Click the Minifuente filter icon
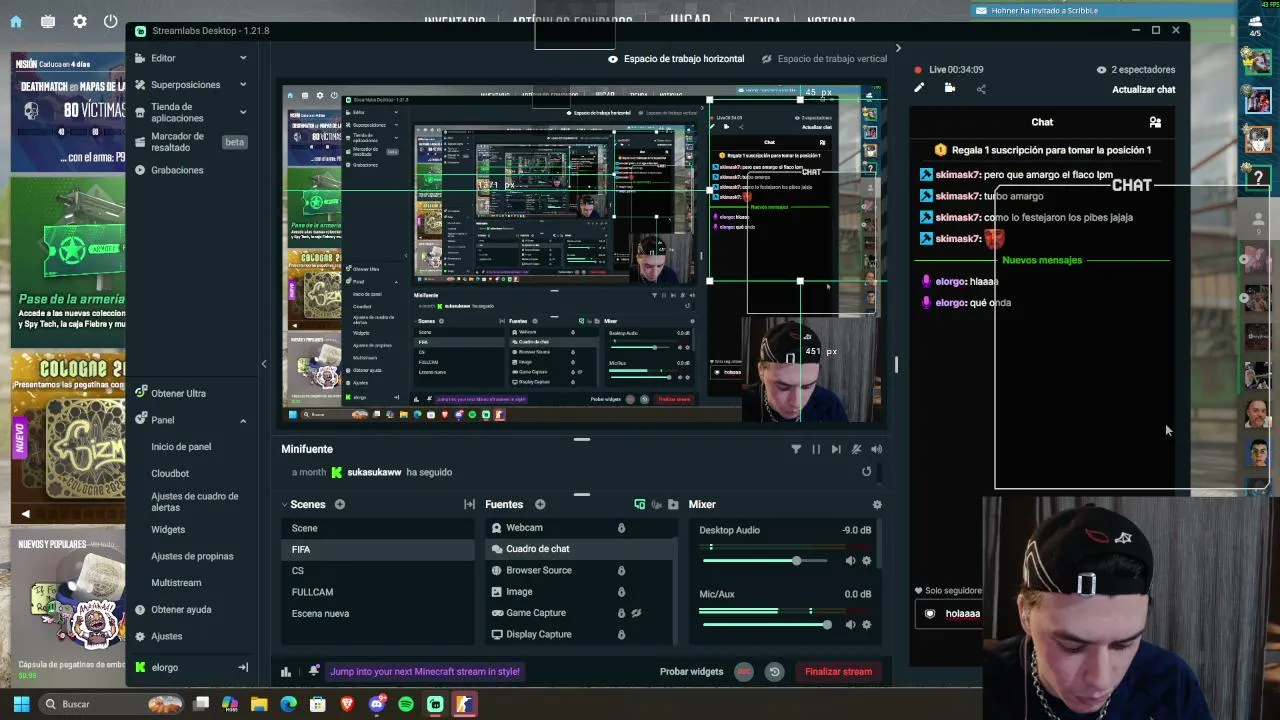This screenshot has height=720, width=1280. coord(796,449)
